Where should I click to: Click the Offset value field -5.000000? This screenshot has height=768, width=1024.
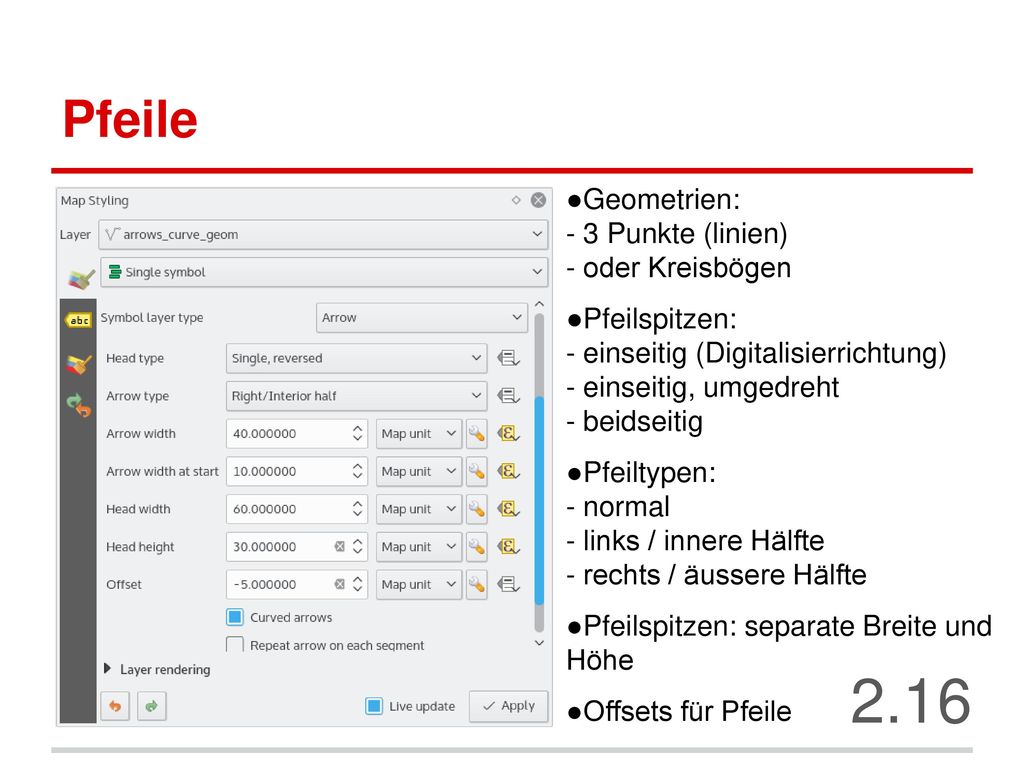(296, 584)
